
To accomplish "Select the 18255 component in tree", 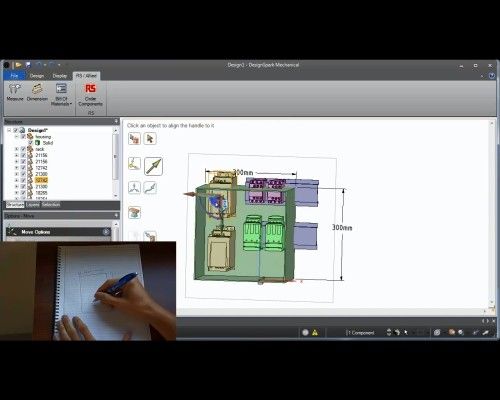I will pyautogui.click(x=41, y=193).
